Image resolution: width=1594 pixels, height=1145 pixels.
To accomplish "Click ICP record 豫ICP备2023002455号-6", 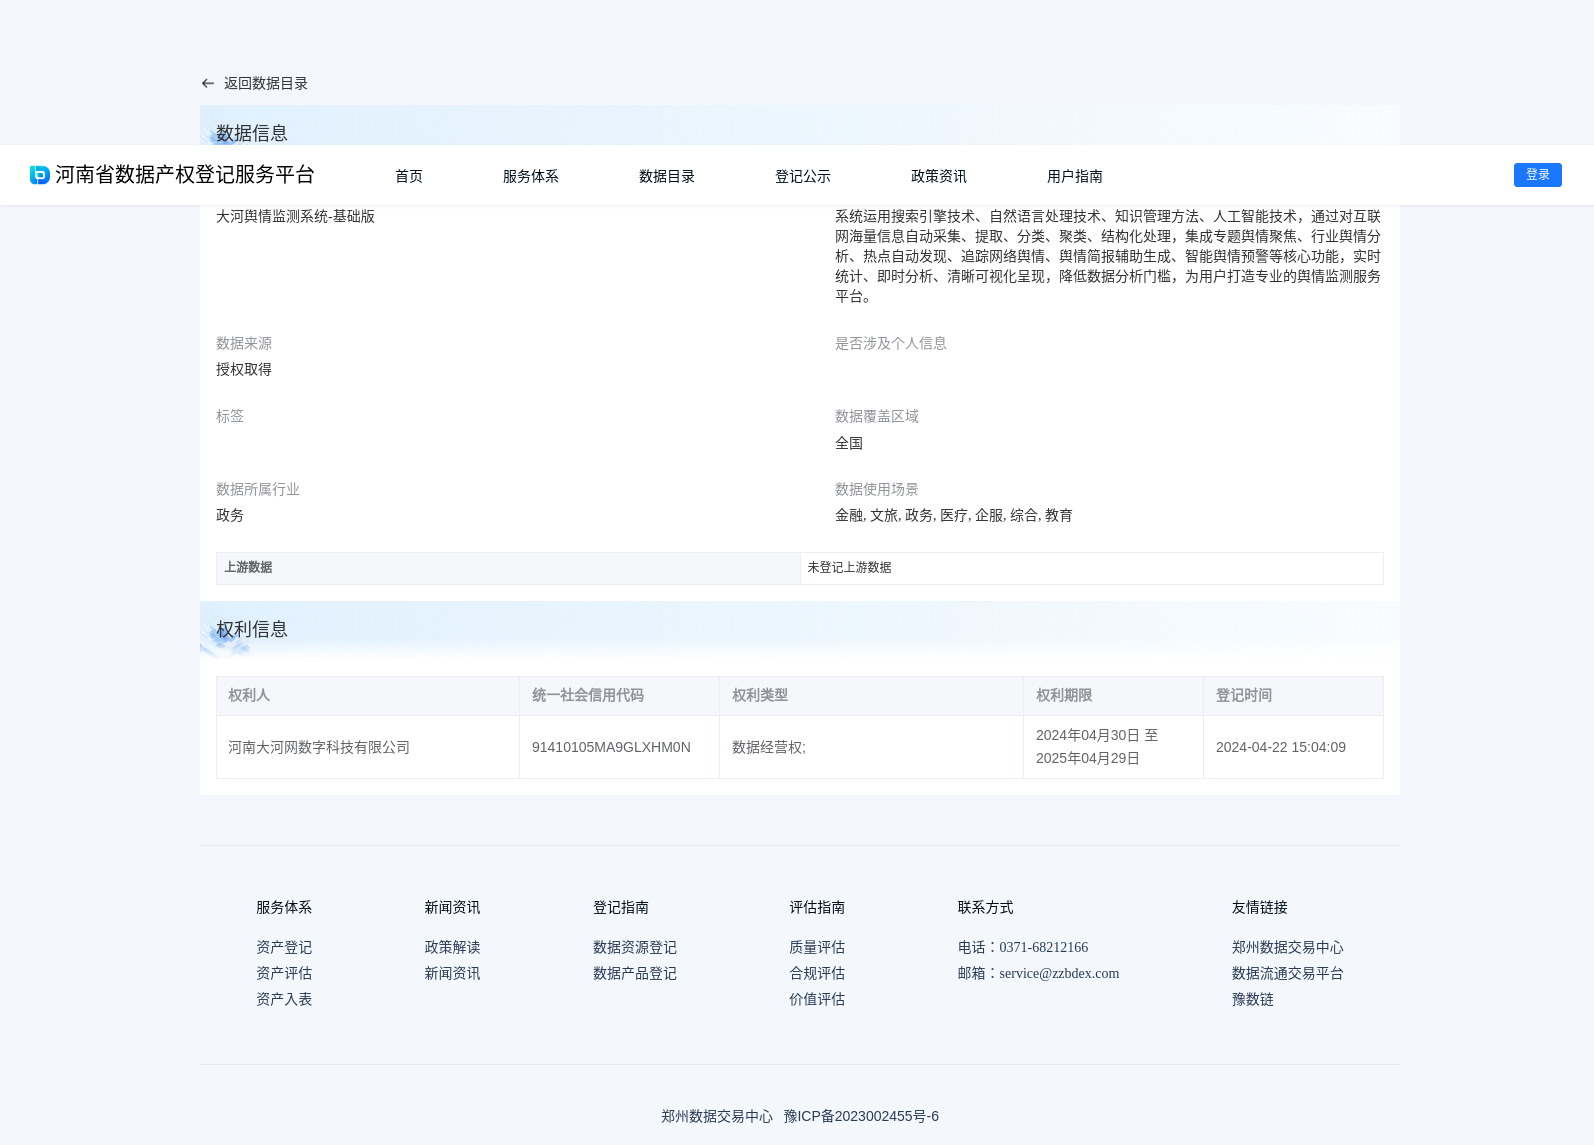I will coord(861,1116).
